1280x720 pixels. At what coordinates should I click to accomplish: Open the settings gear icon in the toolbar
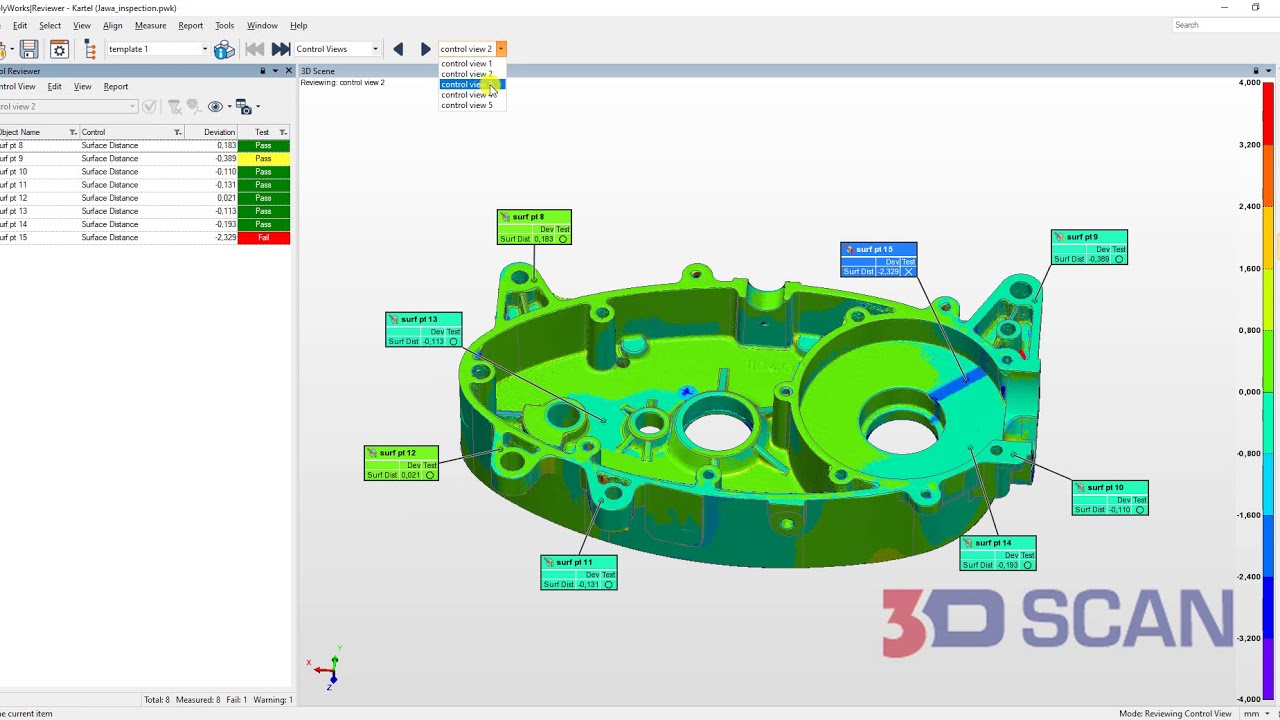click(59, 49)
